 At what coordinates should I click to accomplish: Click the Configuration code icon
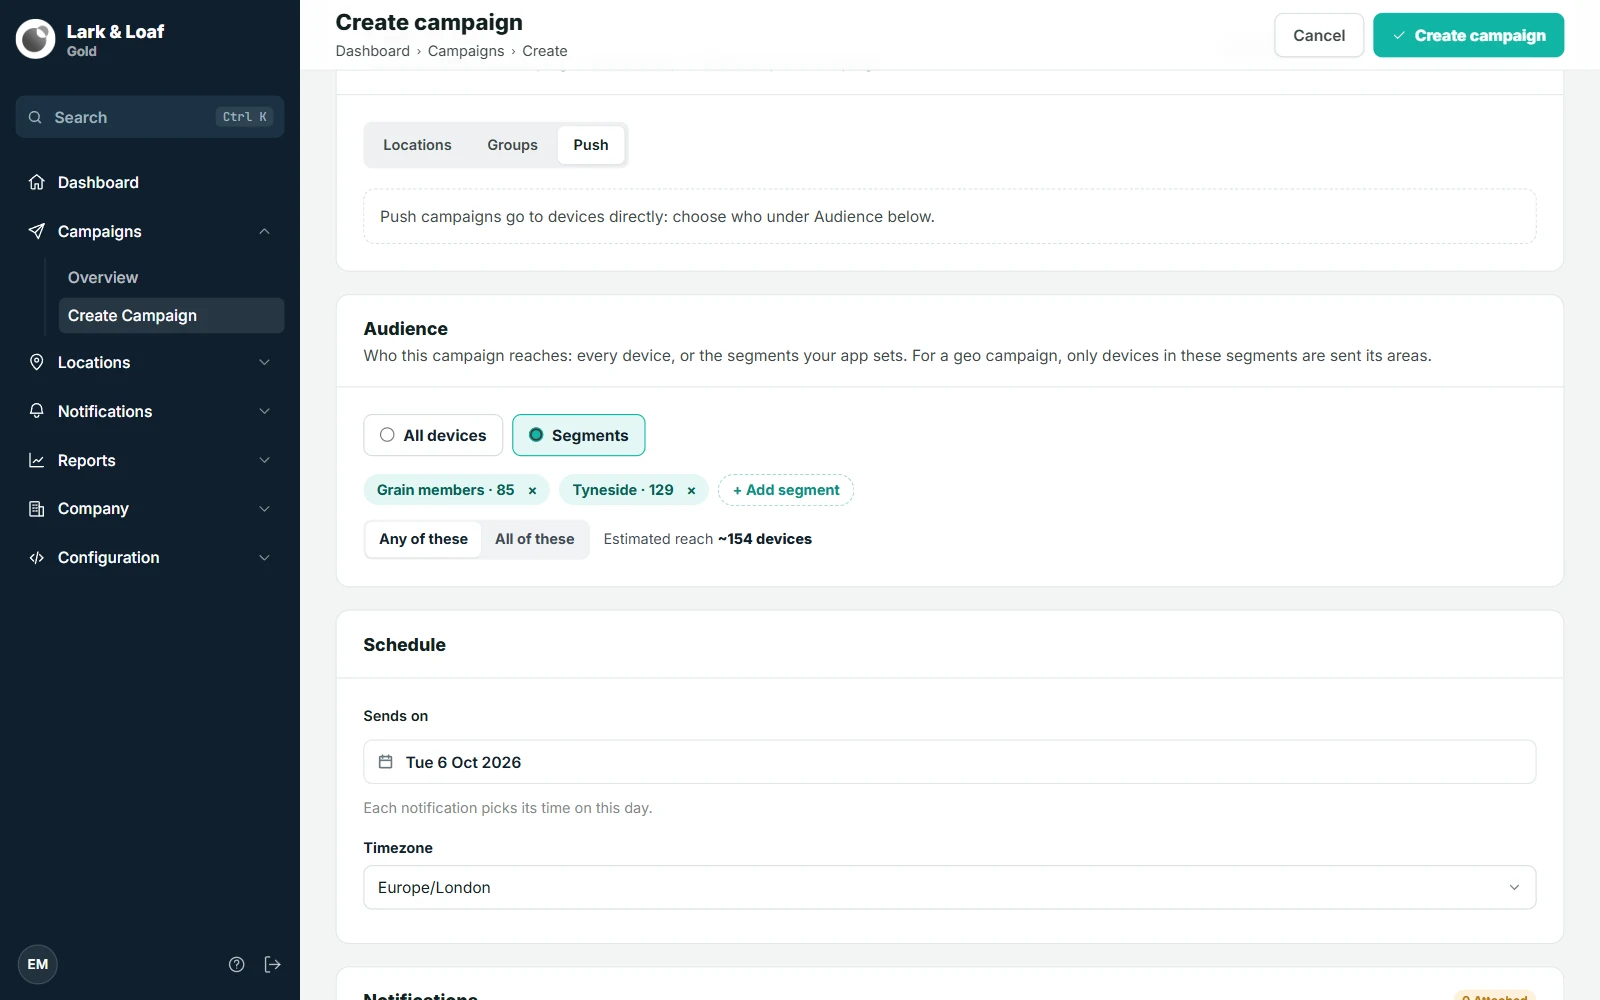(x=37, y=558)
